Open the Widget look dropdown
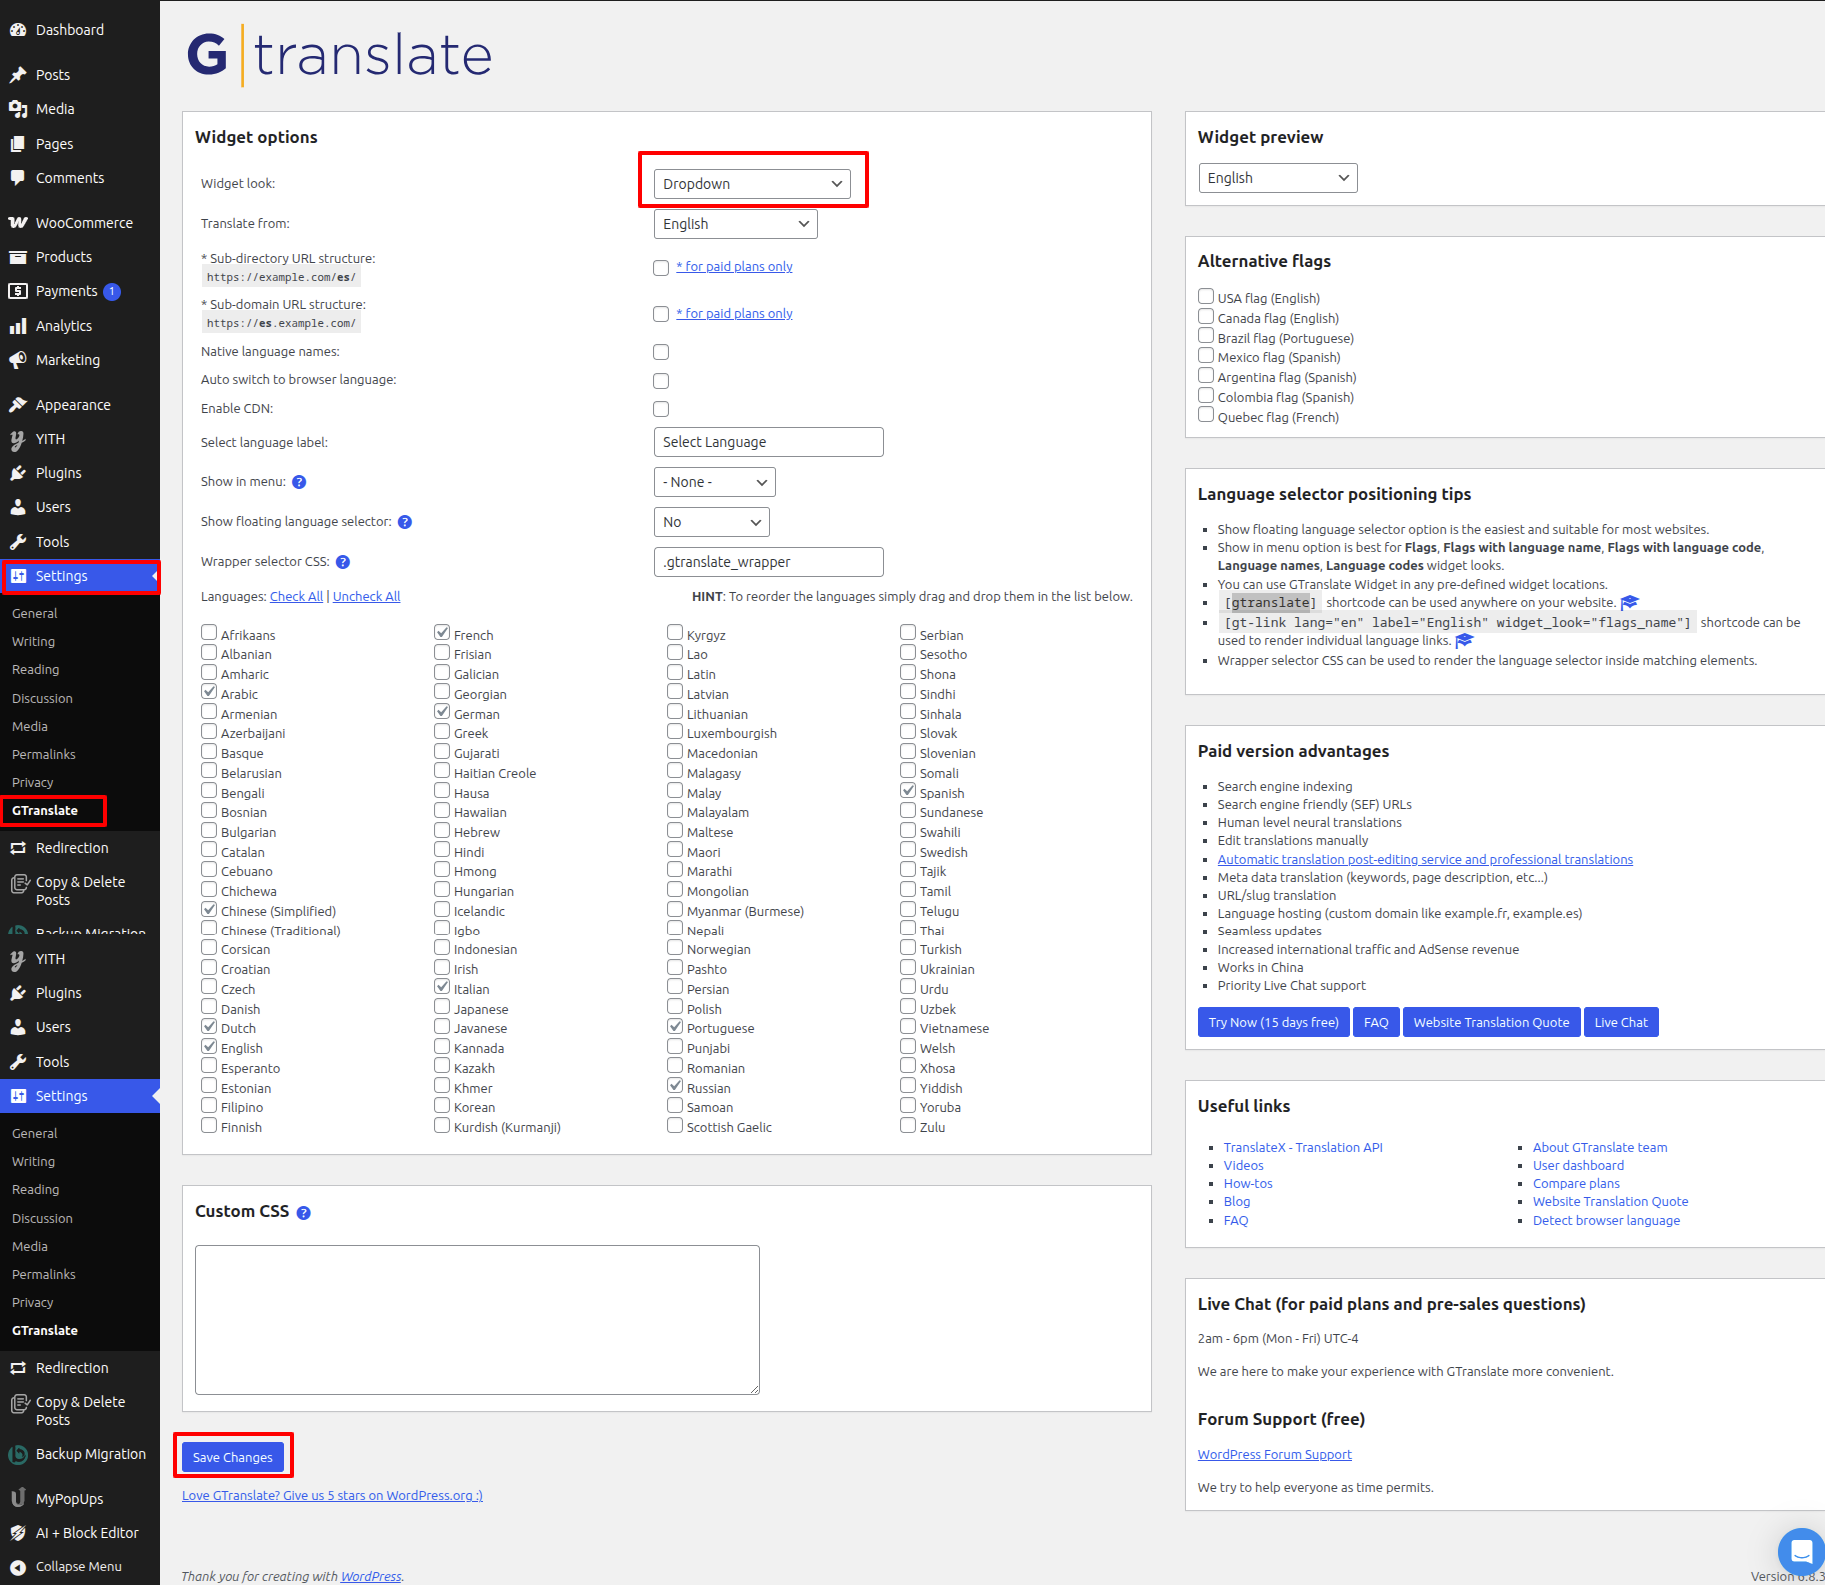 pos(752,184)
